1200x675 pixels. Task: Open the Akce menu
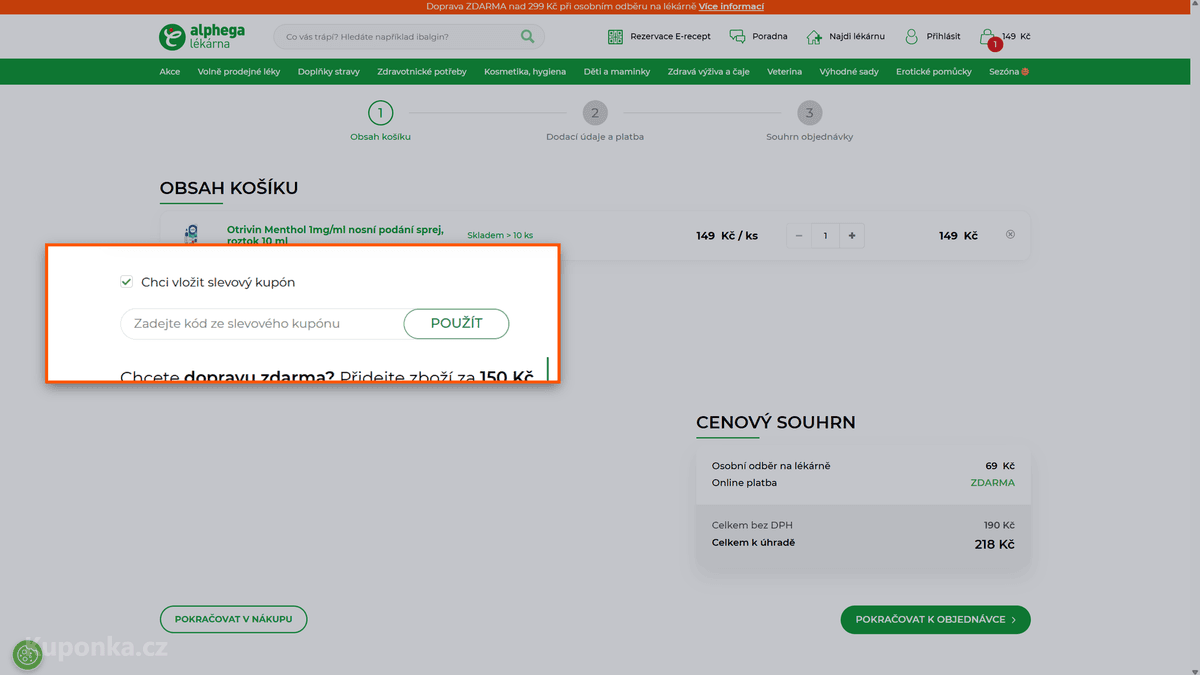[170, 72]
